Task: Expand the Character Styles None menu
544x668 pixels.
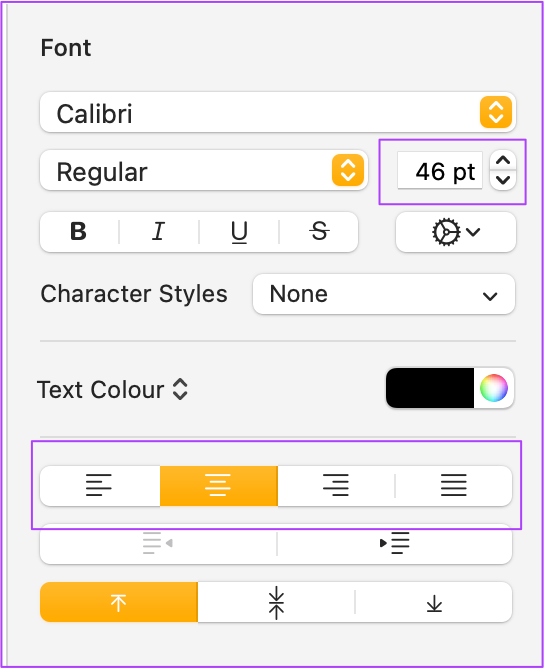Action: coord(384,294)
